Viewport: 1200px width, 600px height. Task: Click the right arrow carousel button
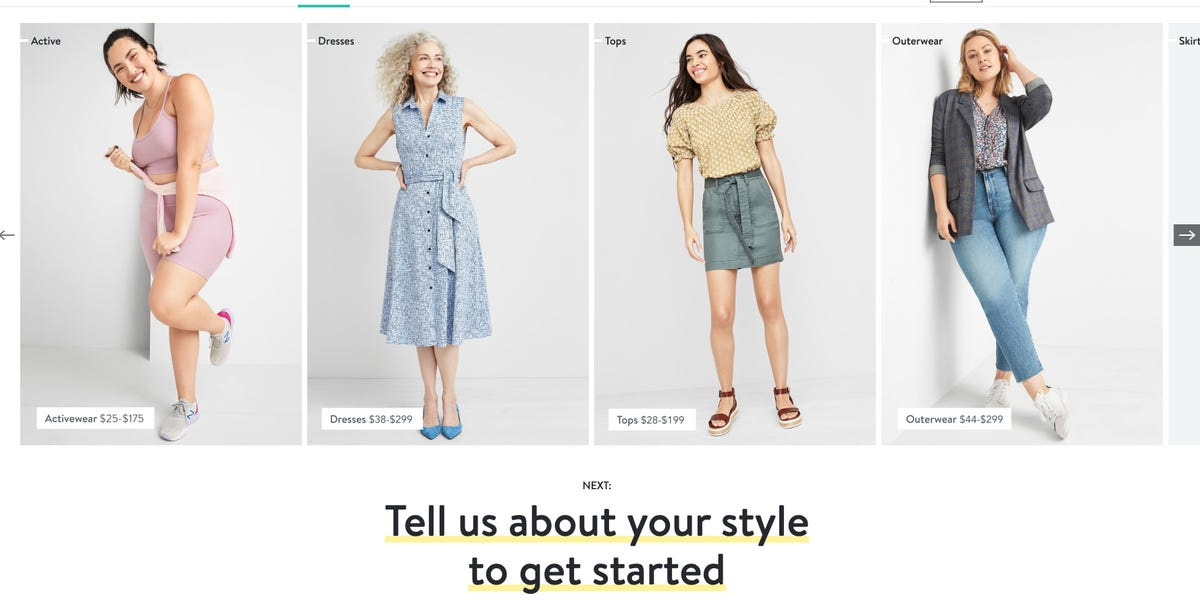[1186, 235]
